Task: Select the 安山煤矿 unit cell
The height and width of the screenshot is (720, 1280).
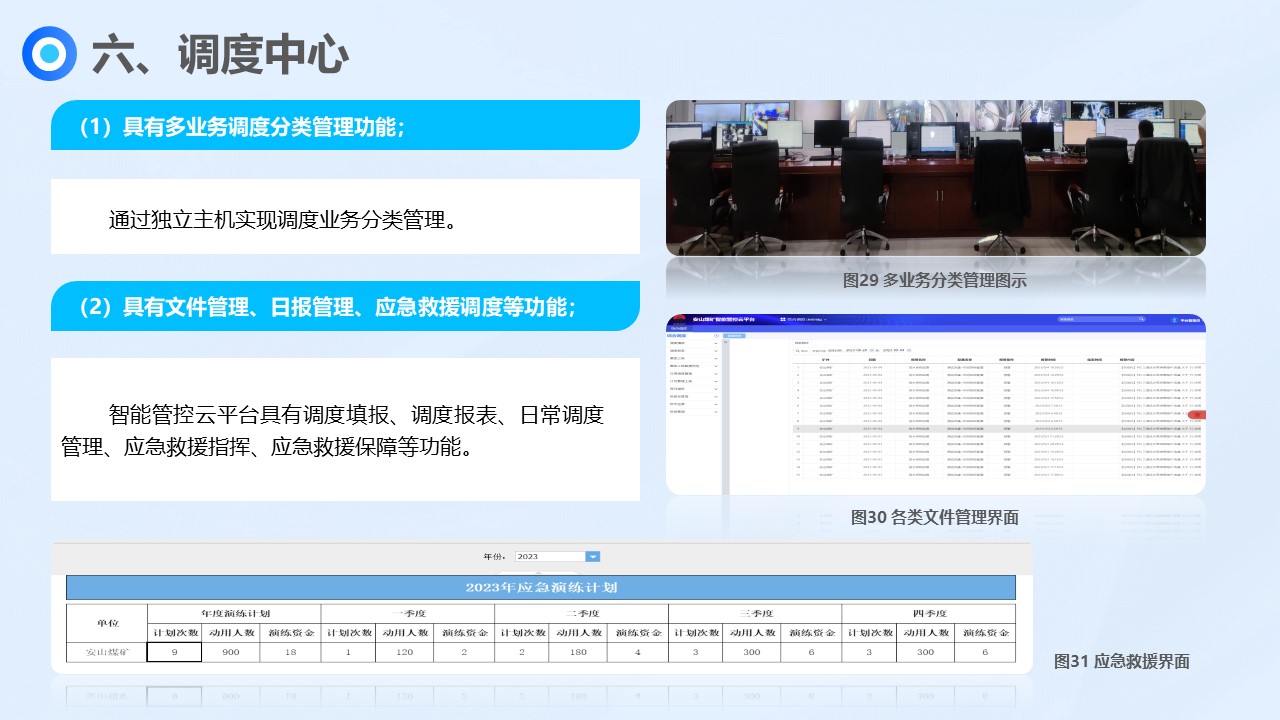Action: 107,652
